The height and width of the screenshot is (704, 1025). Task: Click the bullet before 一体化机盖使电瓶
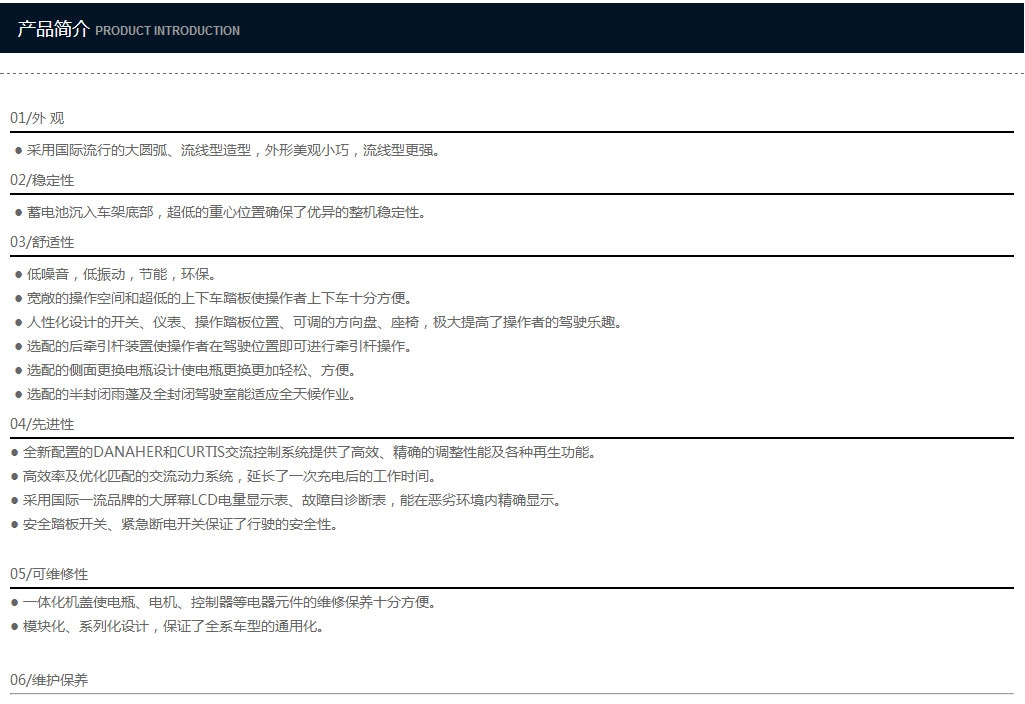pyautogui.click(x=14, y=603)
